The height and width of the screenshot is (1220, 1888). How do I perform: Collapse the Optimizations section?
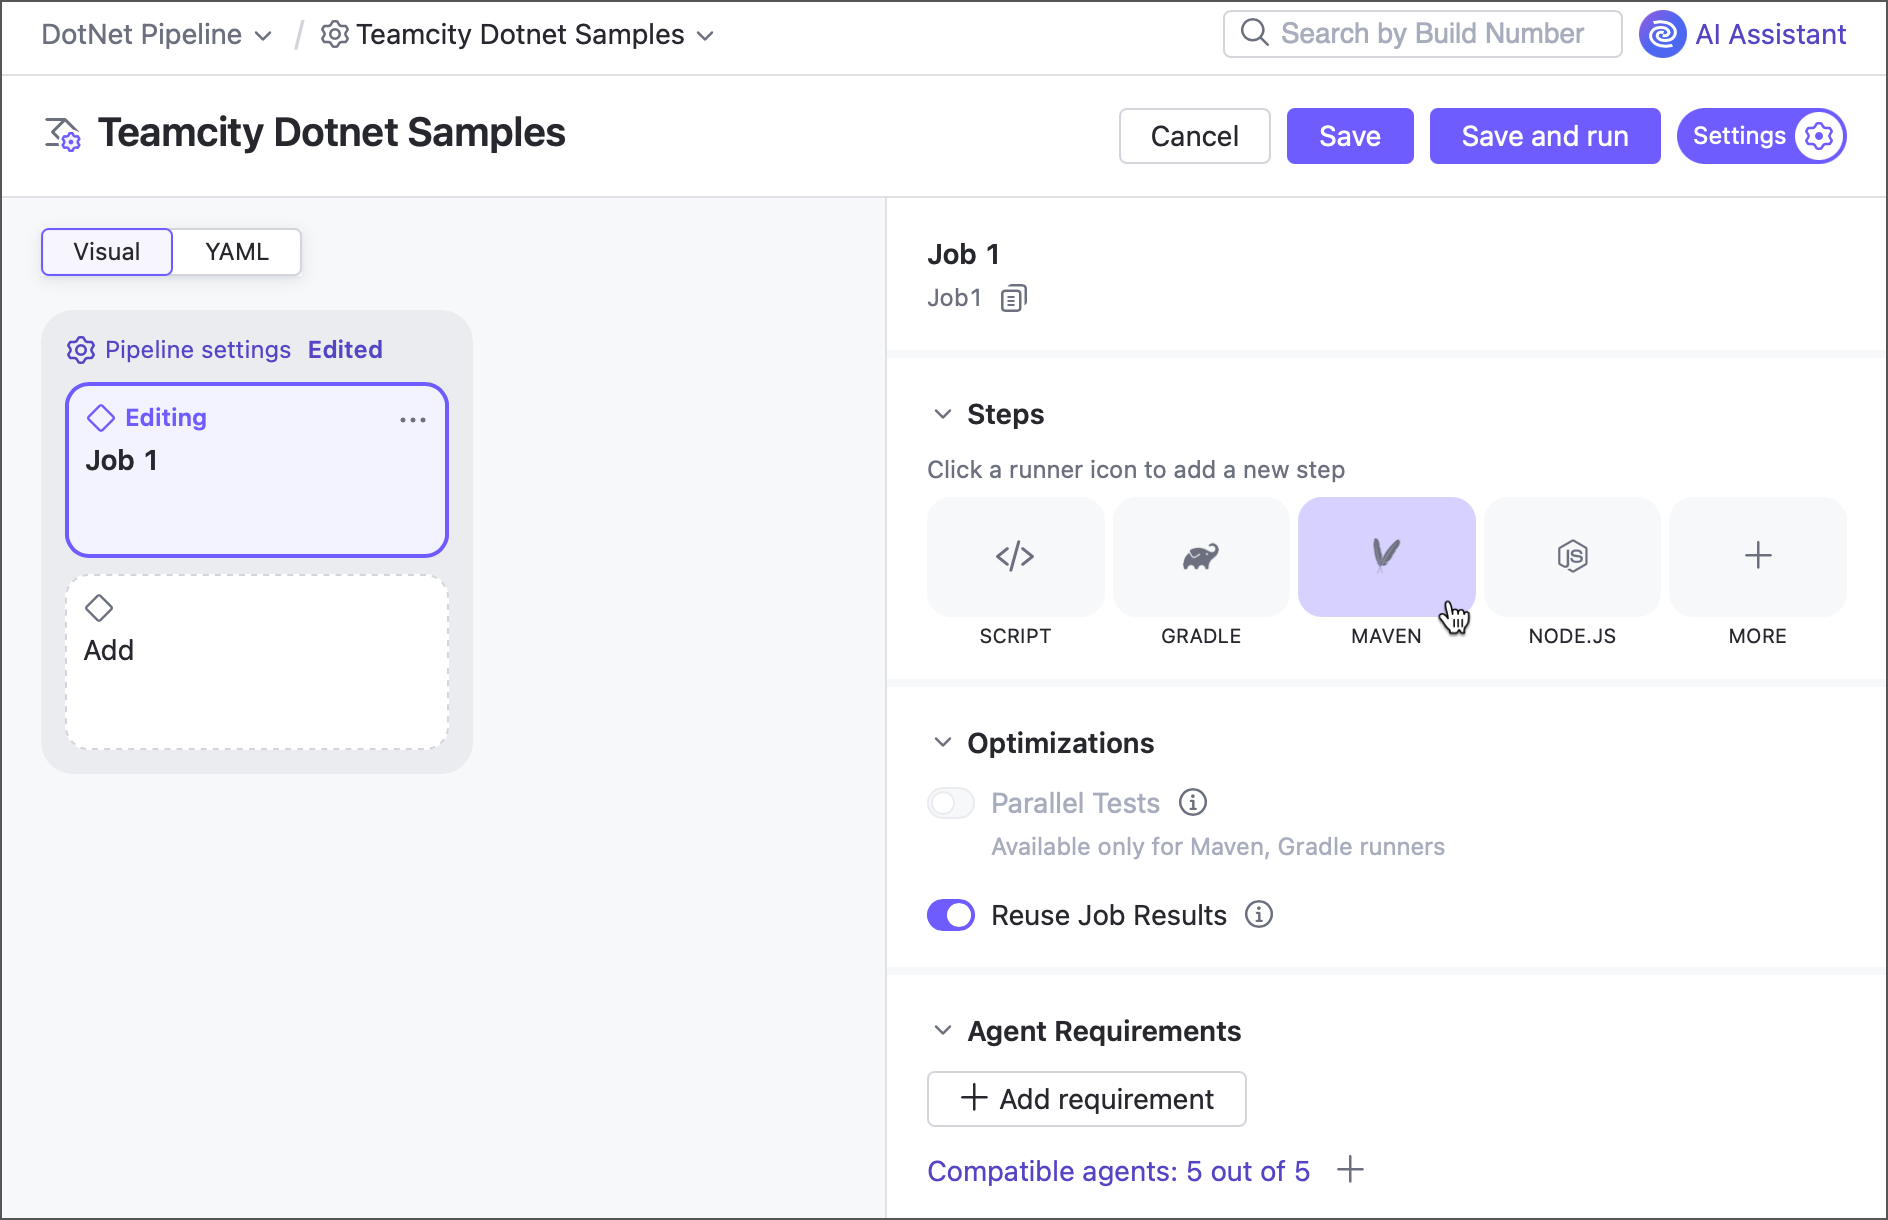941,741
